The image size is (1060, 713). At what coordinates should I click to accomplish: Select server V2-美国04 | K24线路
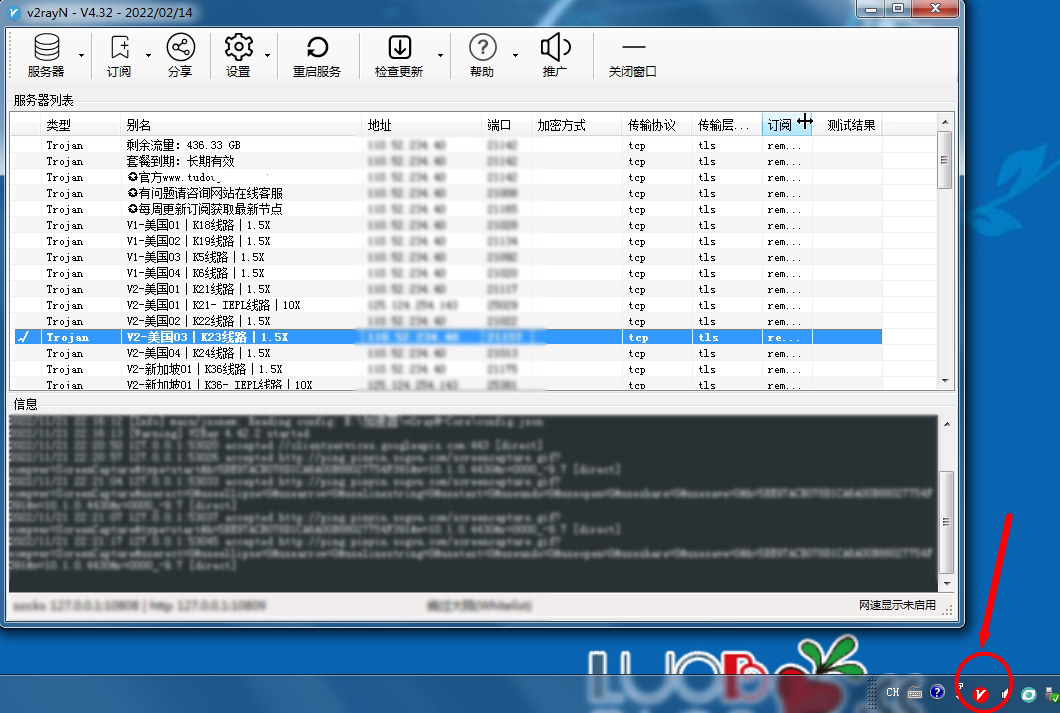coord(448,353)
